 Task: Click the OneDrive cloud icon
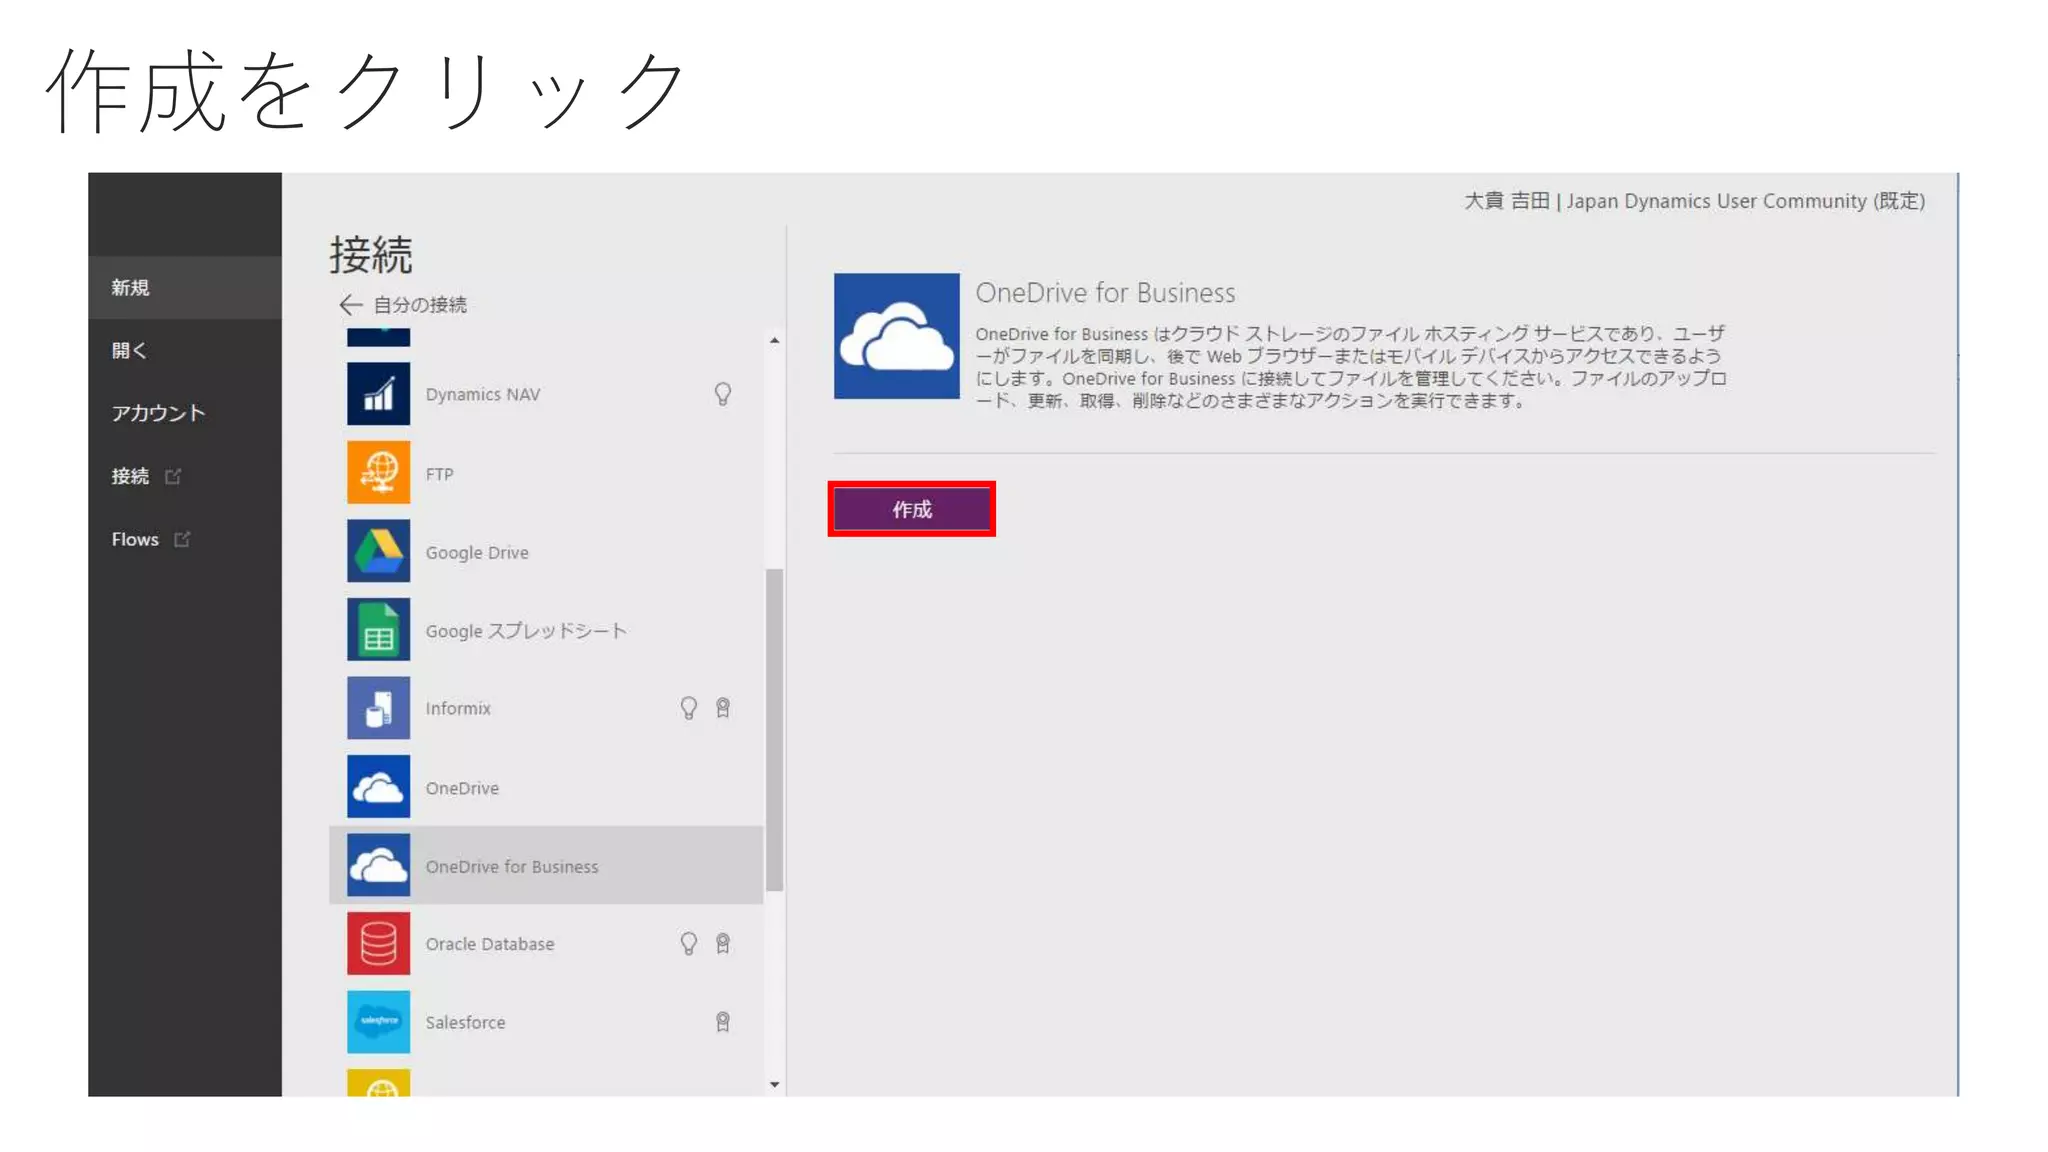378,787
